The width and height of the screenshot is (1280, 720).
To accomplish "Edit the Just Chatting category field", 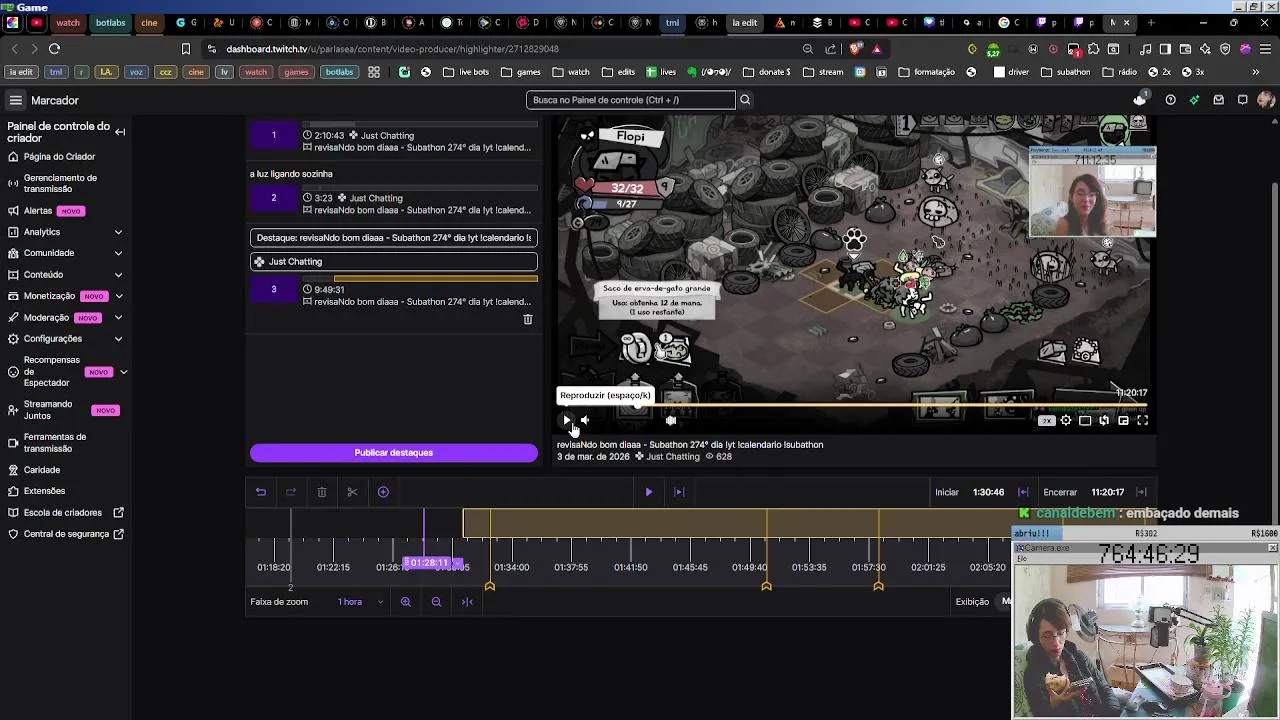I will [394, 262].
